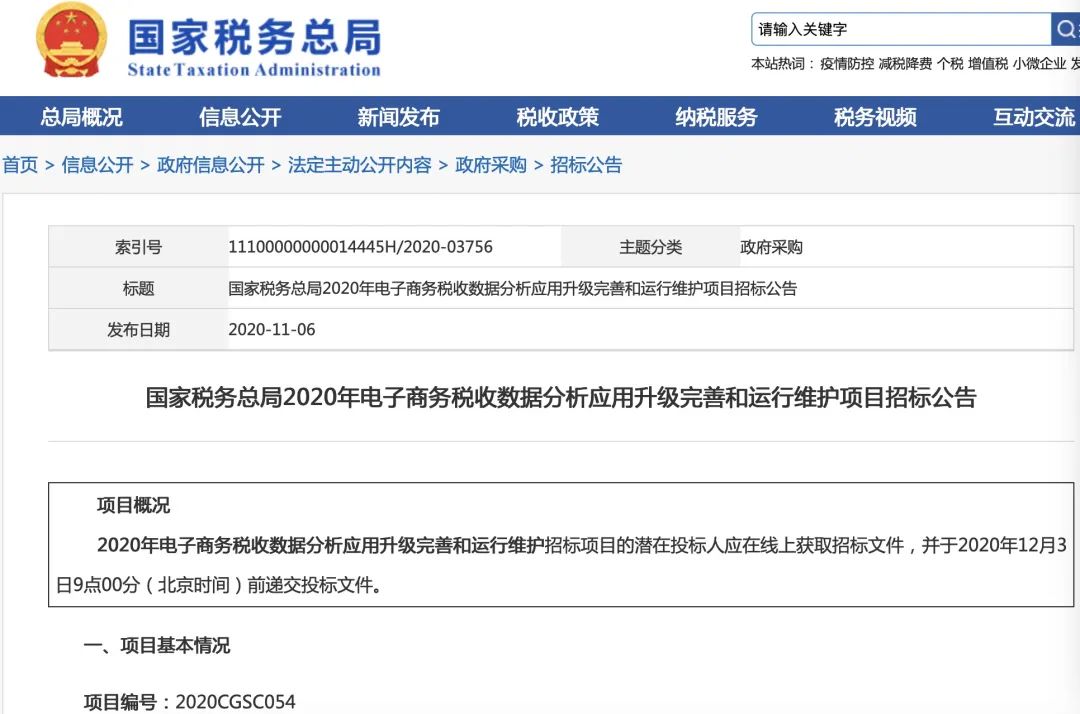Click the national emblem logo
1080x714 pixels.
click(71, 41)
